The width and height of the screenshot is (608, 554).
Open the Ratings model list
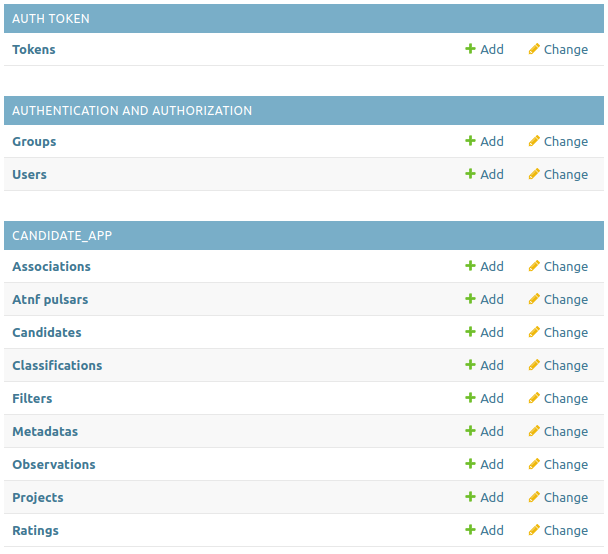click(36, 530)
